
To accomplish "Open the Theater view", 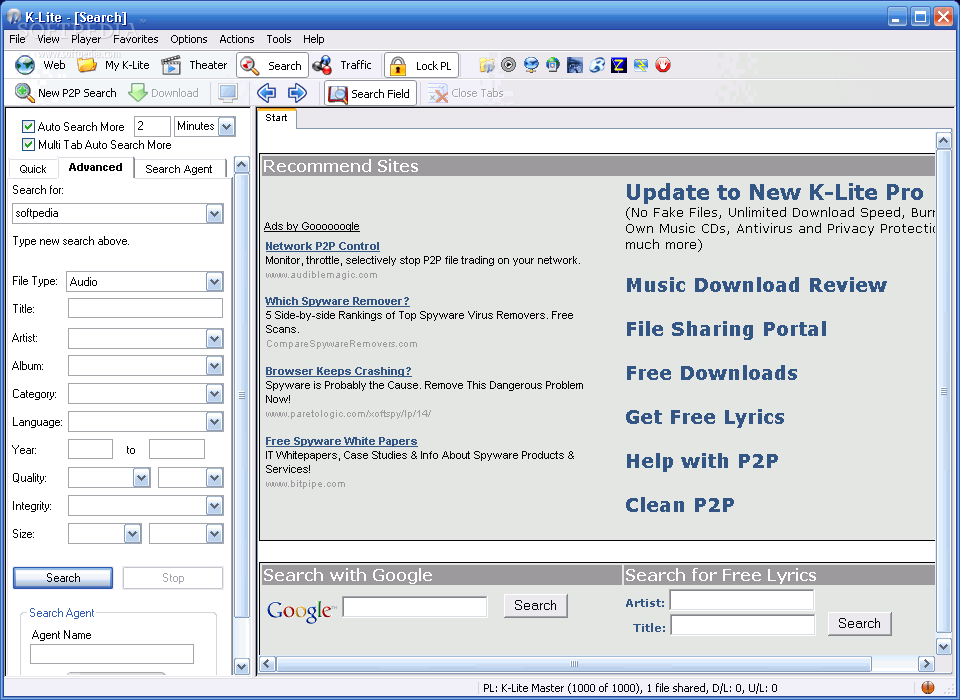I will [193, 65].
